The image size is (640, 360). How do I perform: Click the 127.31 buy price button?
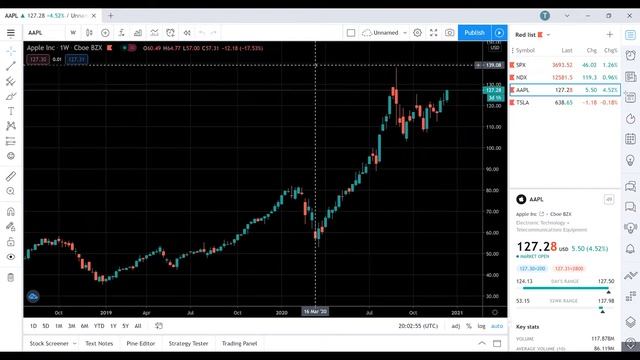76,59
